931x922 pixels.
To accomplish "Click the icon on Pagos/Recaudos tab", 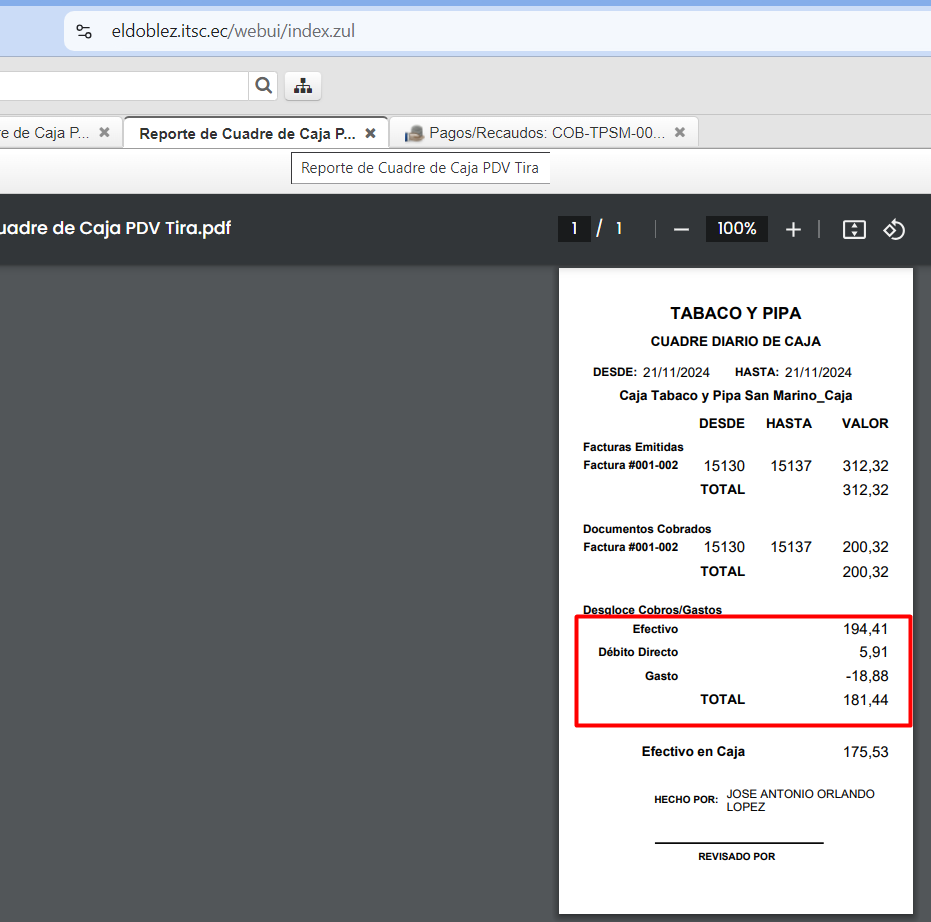I will (x=414, y=133).
